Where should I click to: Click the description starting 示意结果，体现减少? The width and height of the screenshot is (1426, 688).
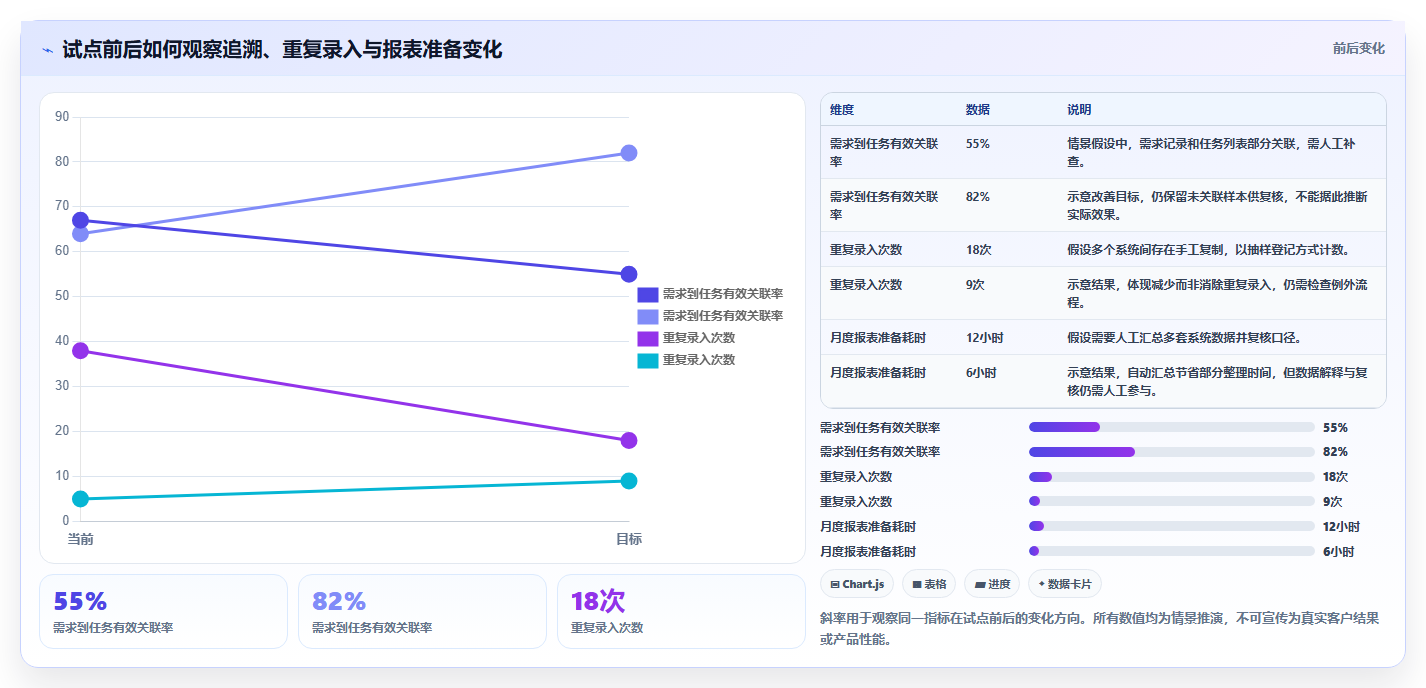1217,293
